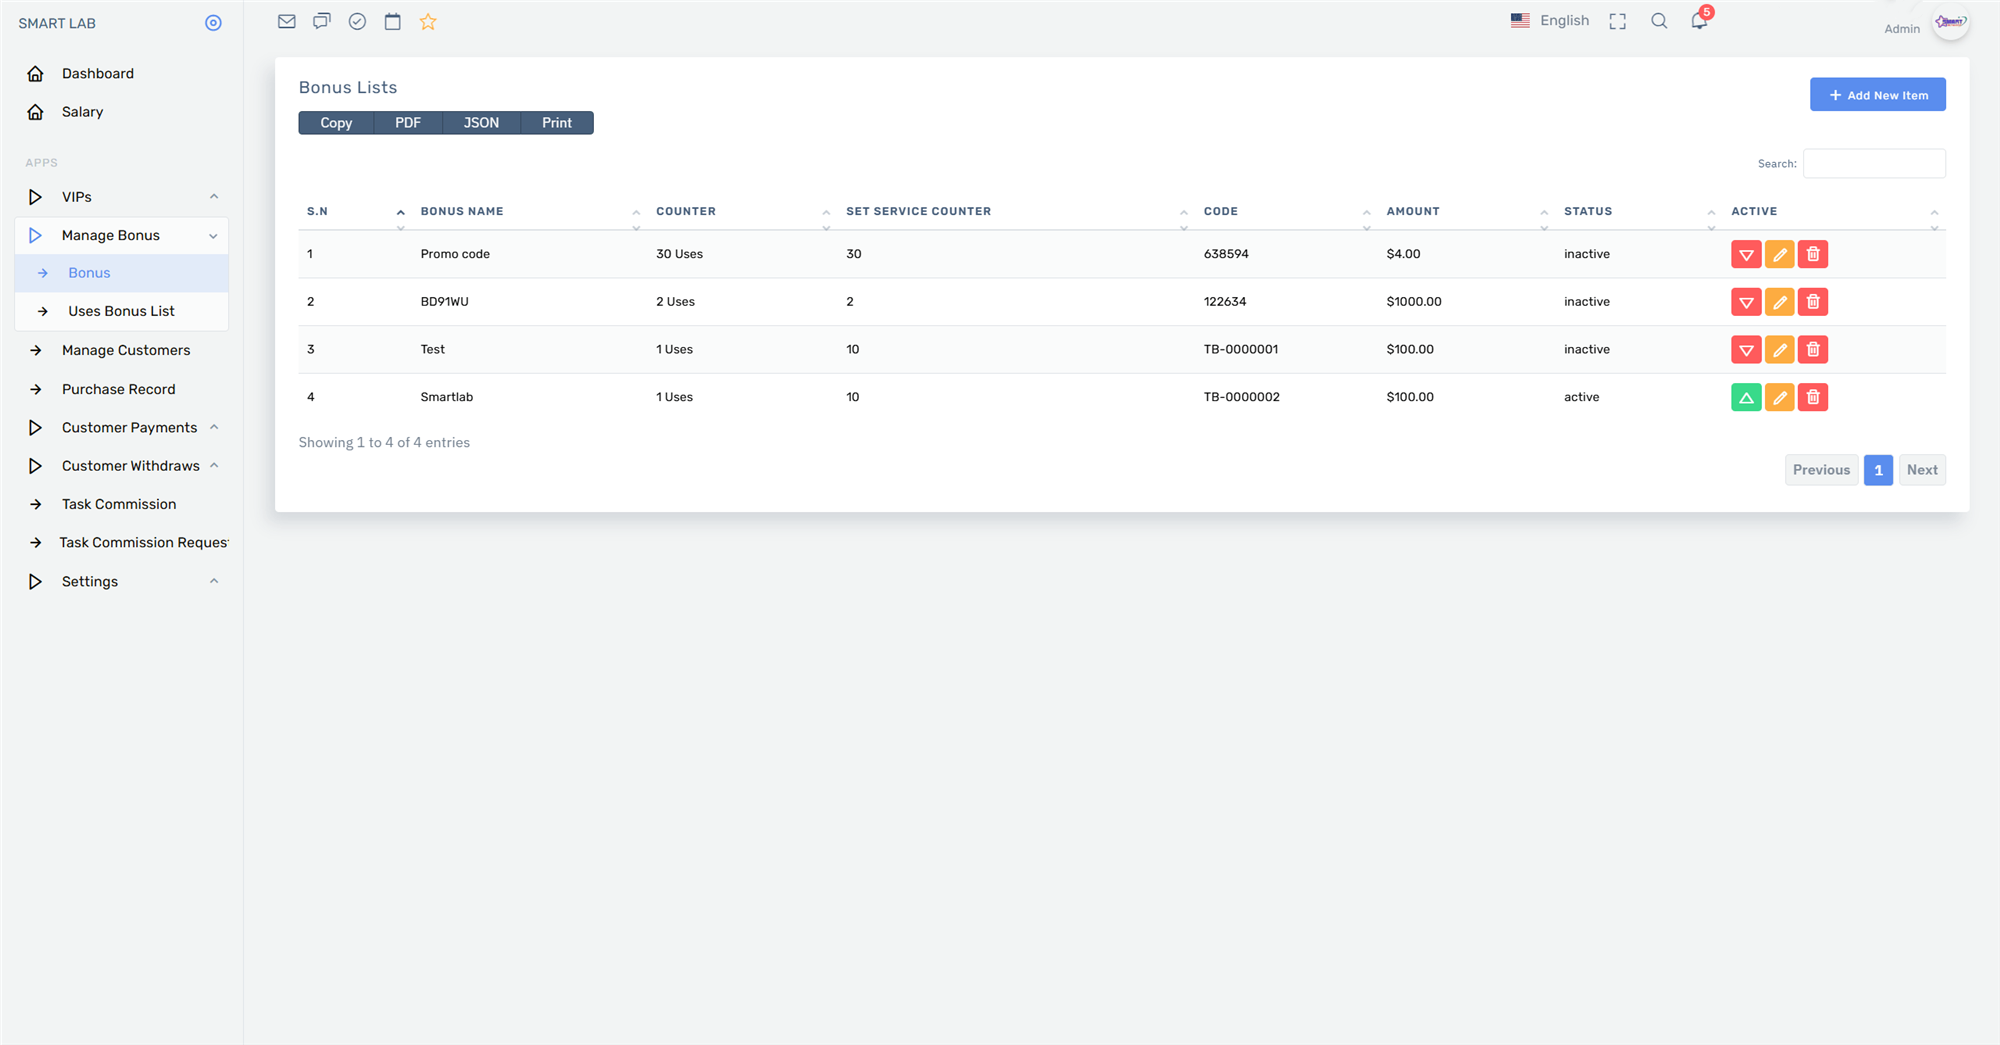Click the $1000.00 amount cell

point(1414,302)
